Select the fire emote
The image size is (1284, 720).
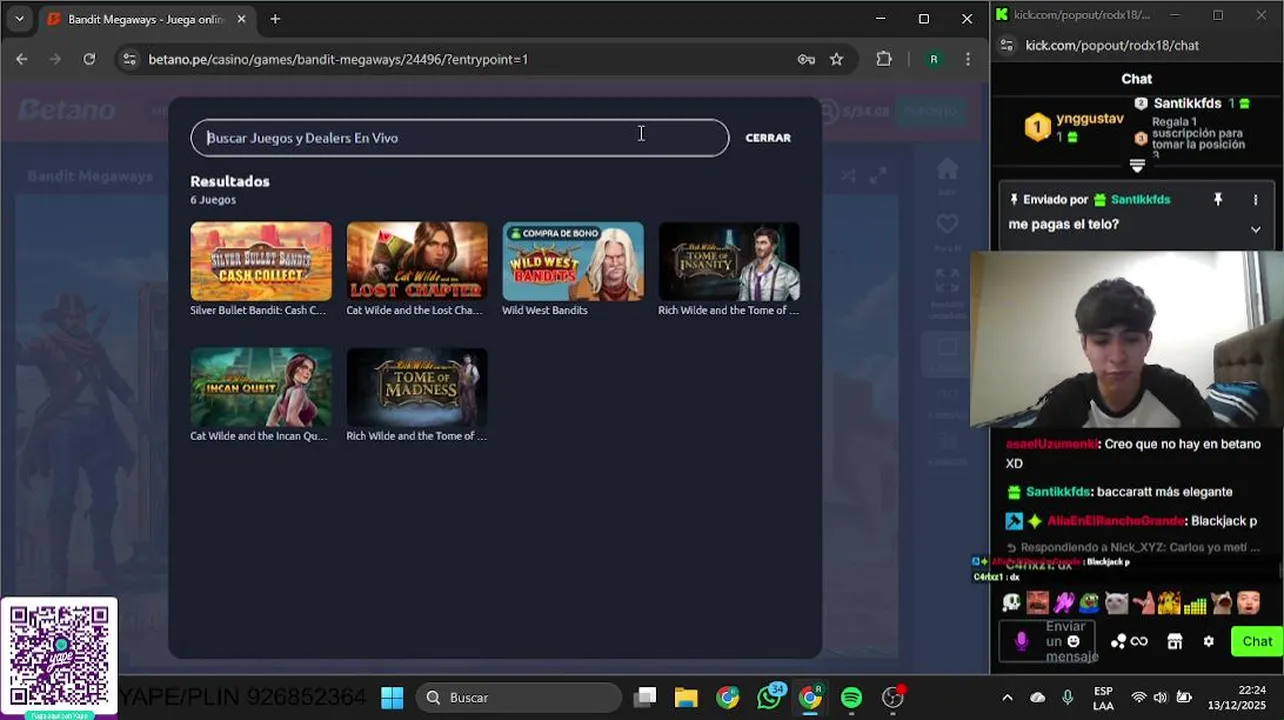pos(1168,603)
